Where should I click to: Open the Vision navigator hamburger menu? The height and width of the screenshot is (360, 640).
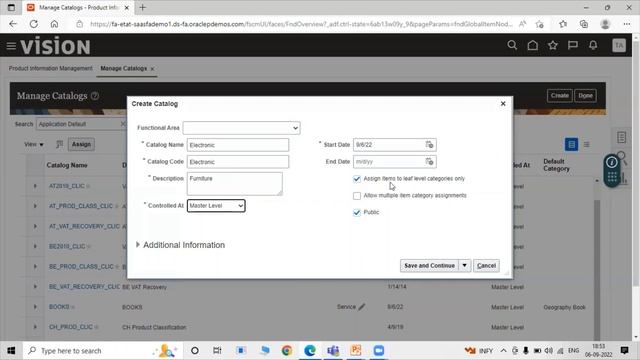pos(11,46)
